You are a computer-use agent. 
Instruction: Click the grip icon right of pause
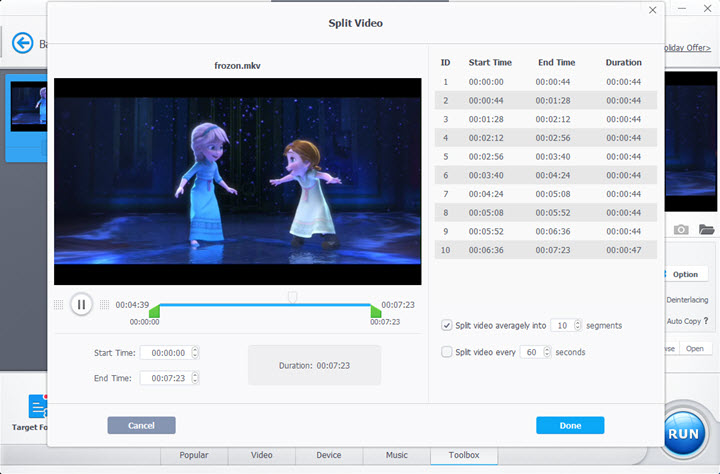pos(105,305)
